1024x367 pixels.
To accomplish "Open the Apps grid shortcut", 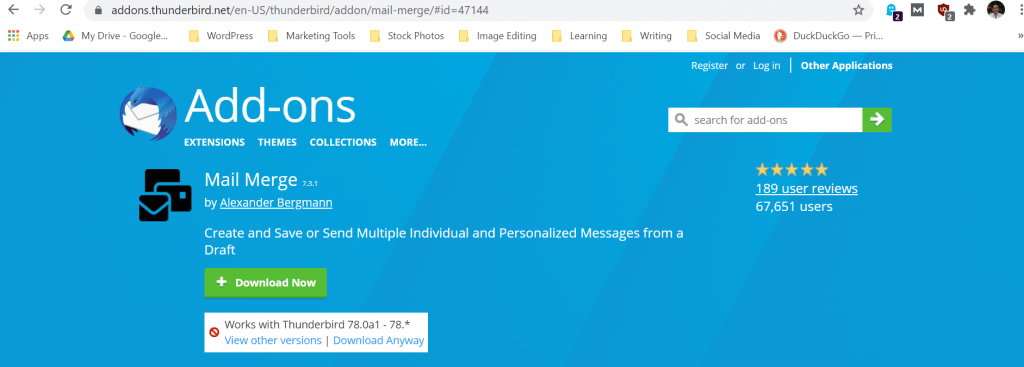I will [28, 36].
